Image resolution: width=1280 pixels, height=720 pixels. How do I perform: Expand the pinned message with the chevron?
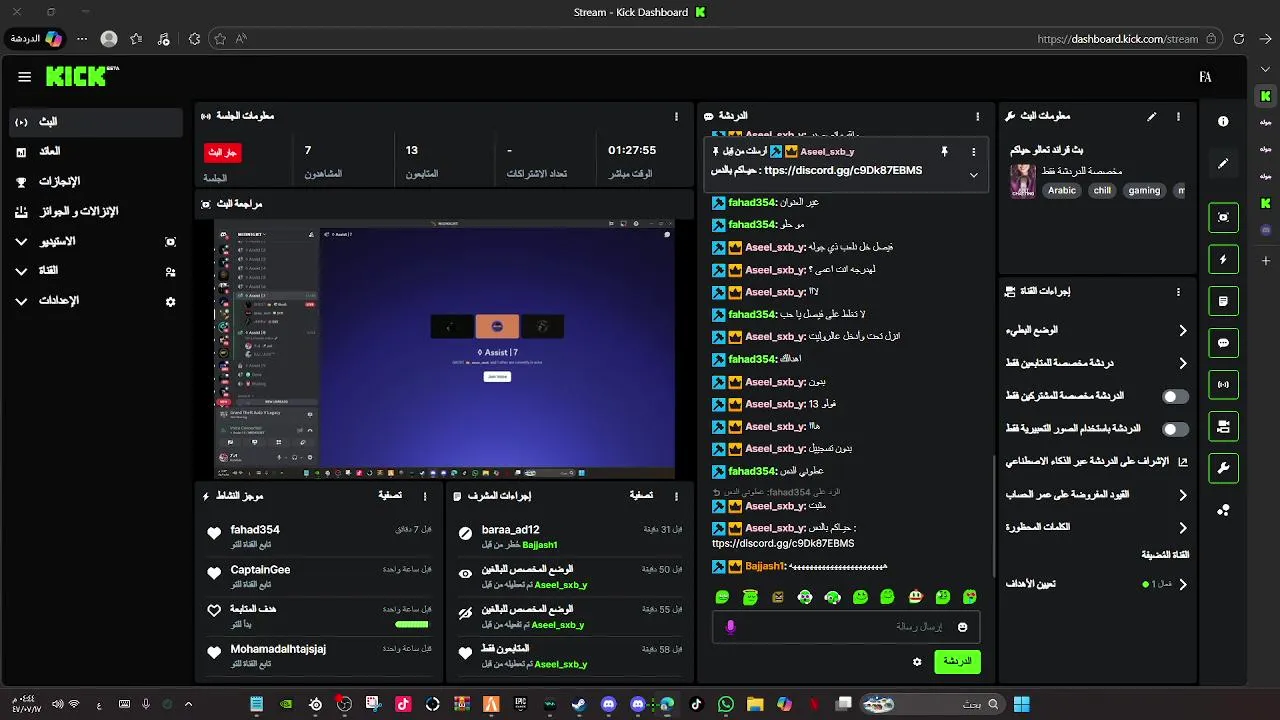click(974, 175)
